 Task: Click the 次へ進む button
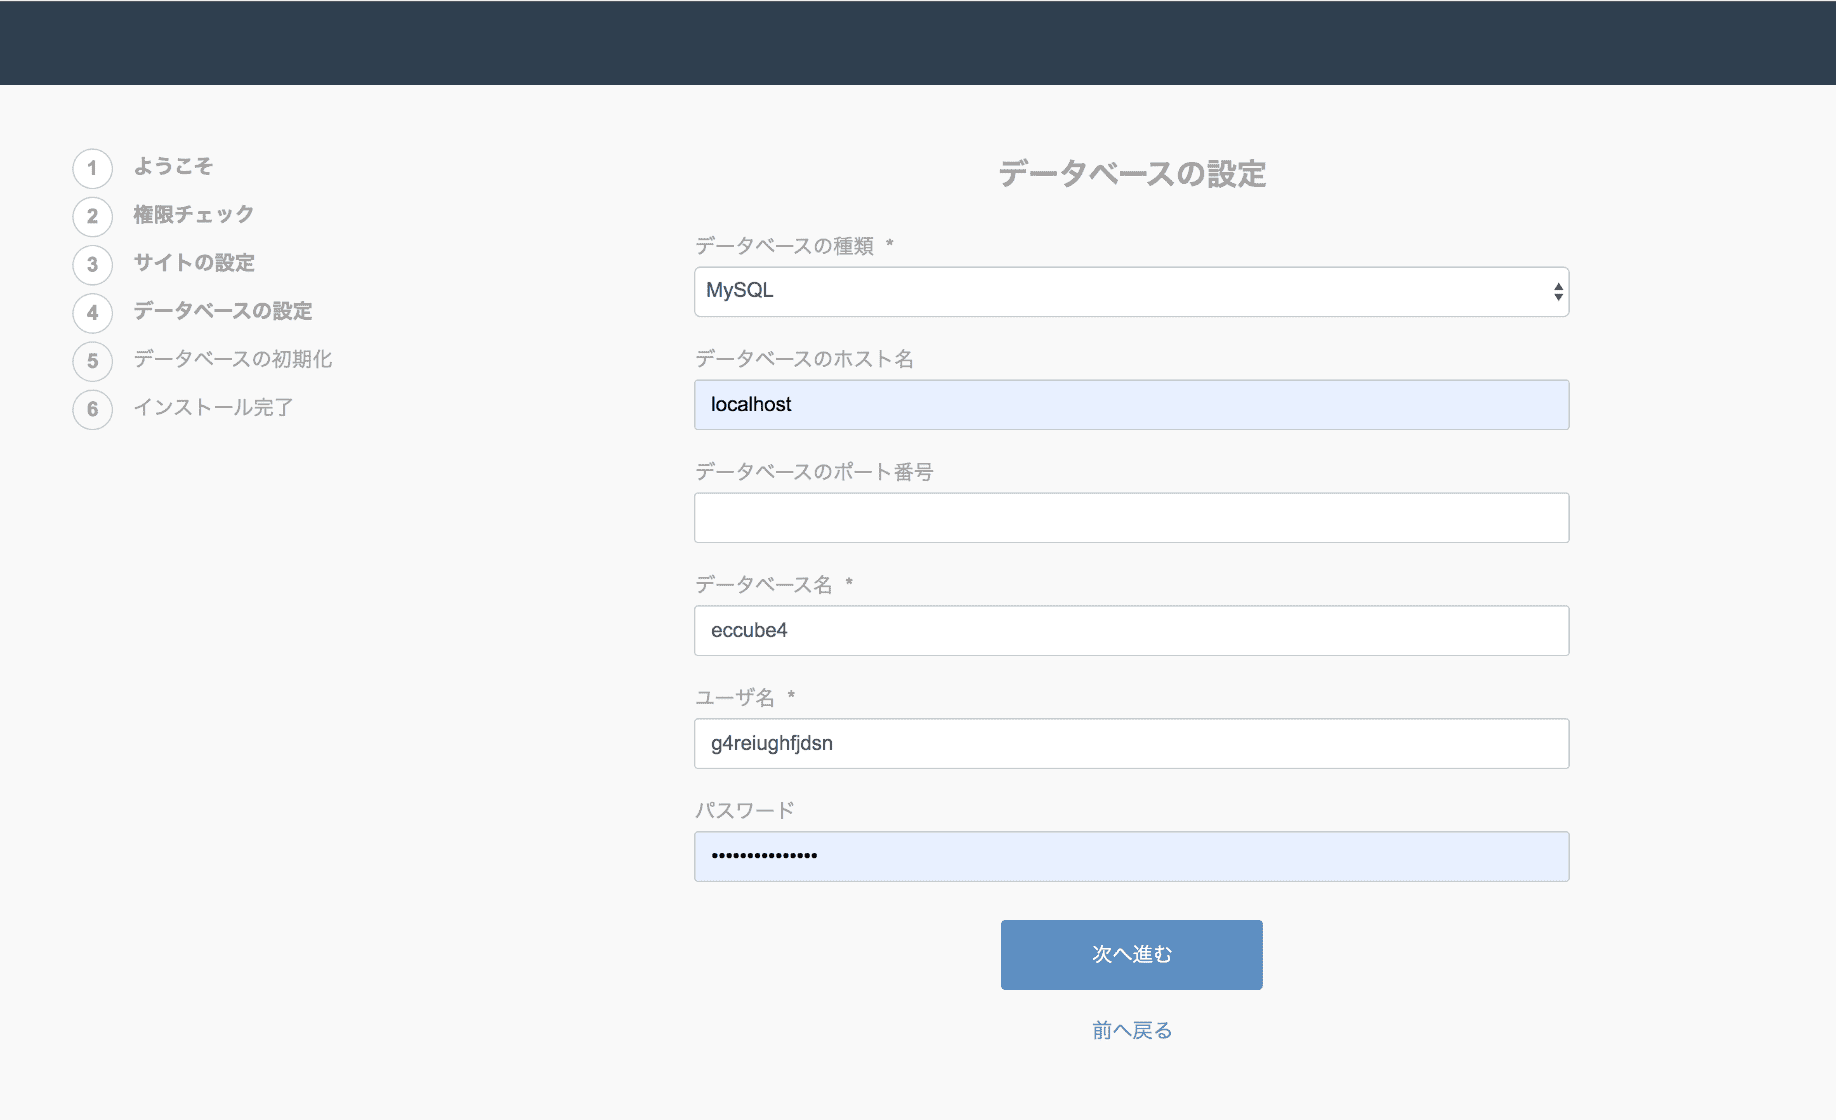1131,955
